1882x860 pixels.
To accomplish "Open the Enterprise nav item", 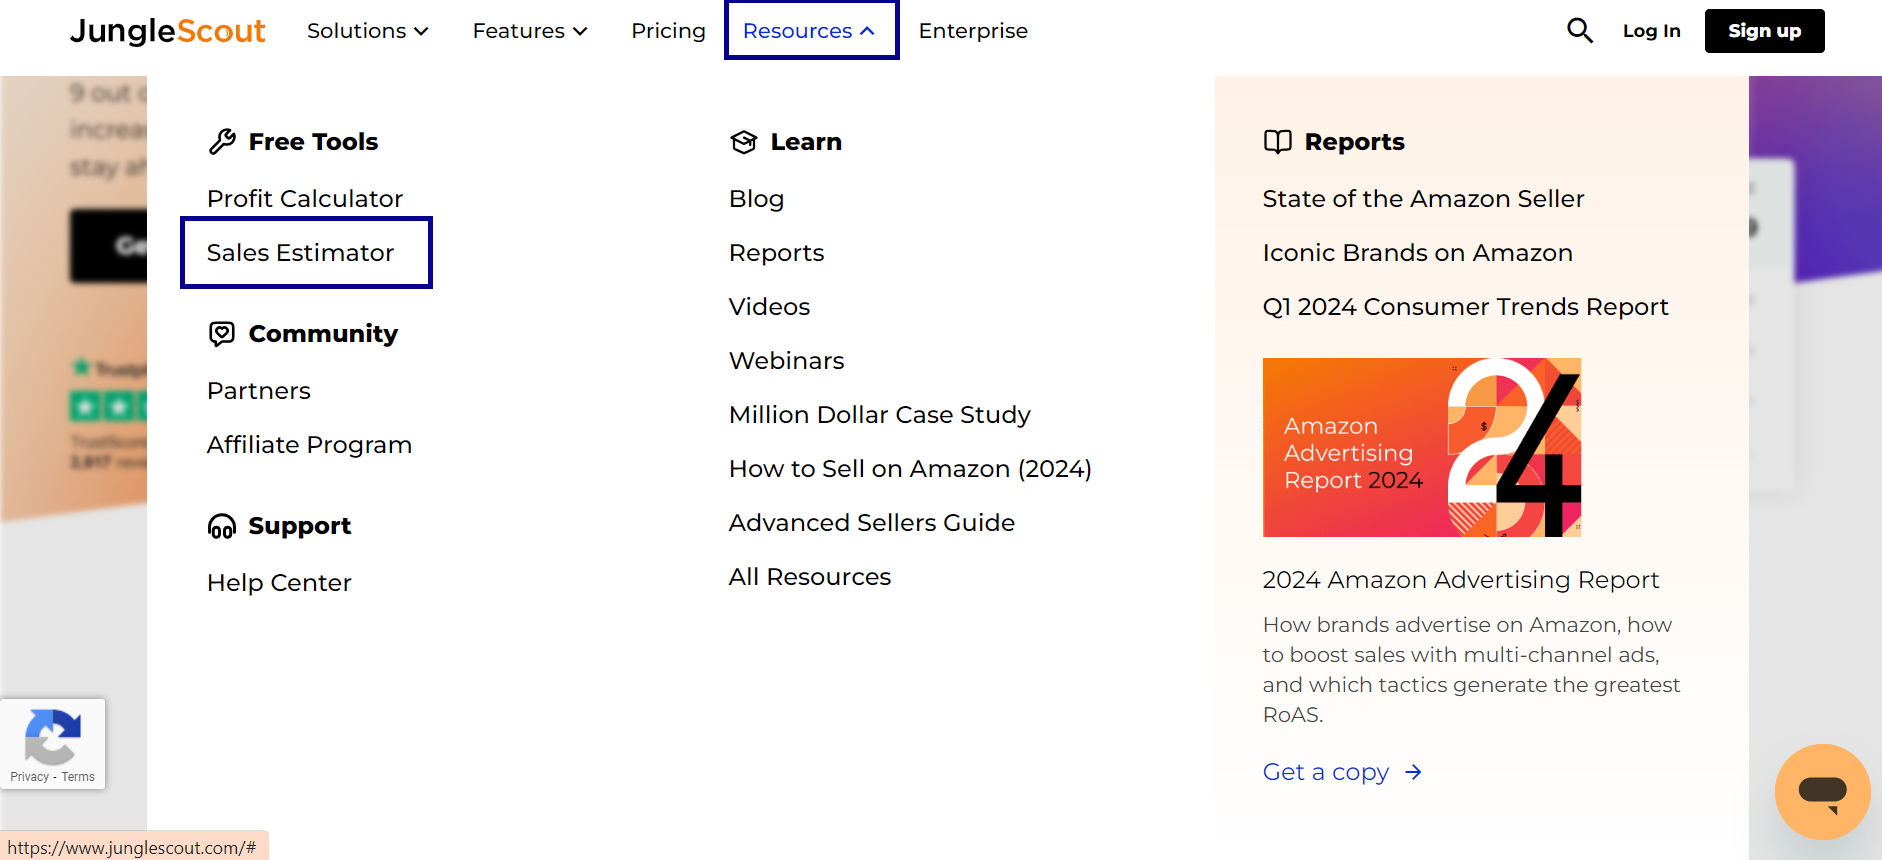I will click(x=973, y=31).
